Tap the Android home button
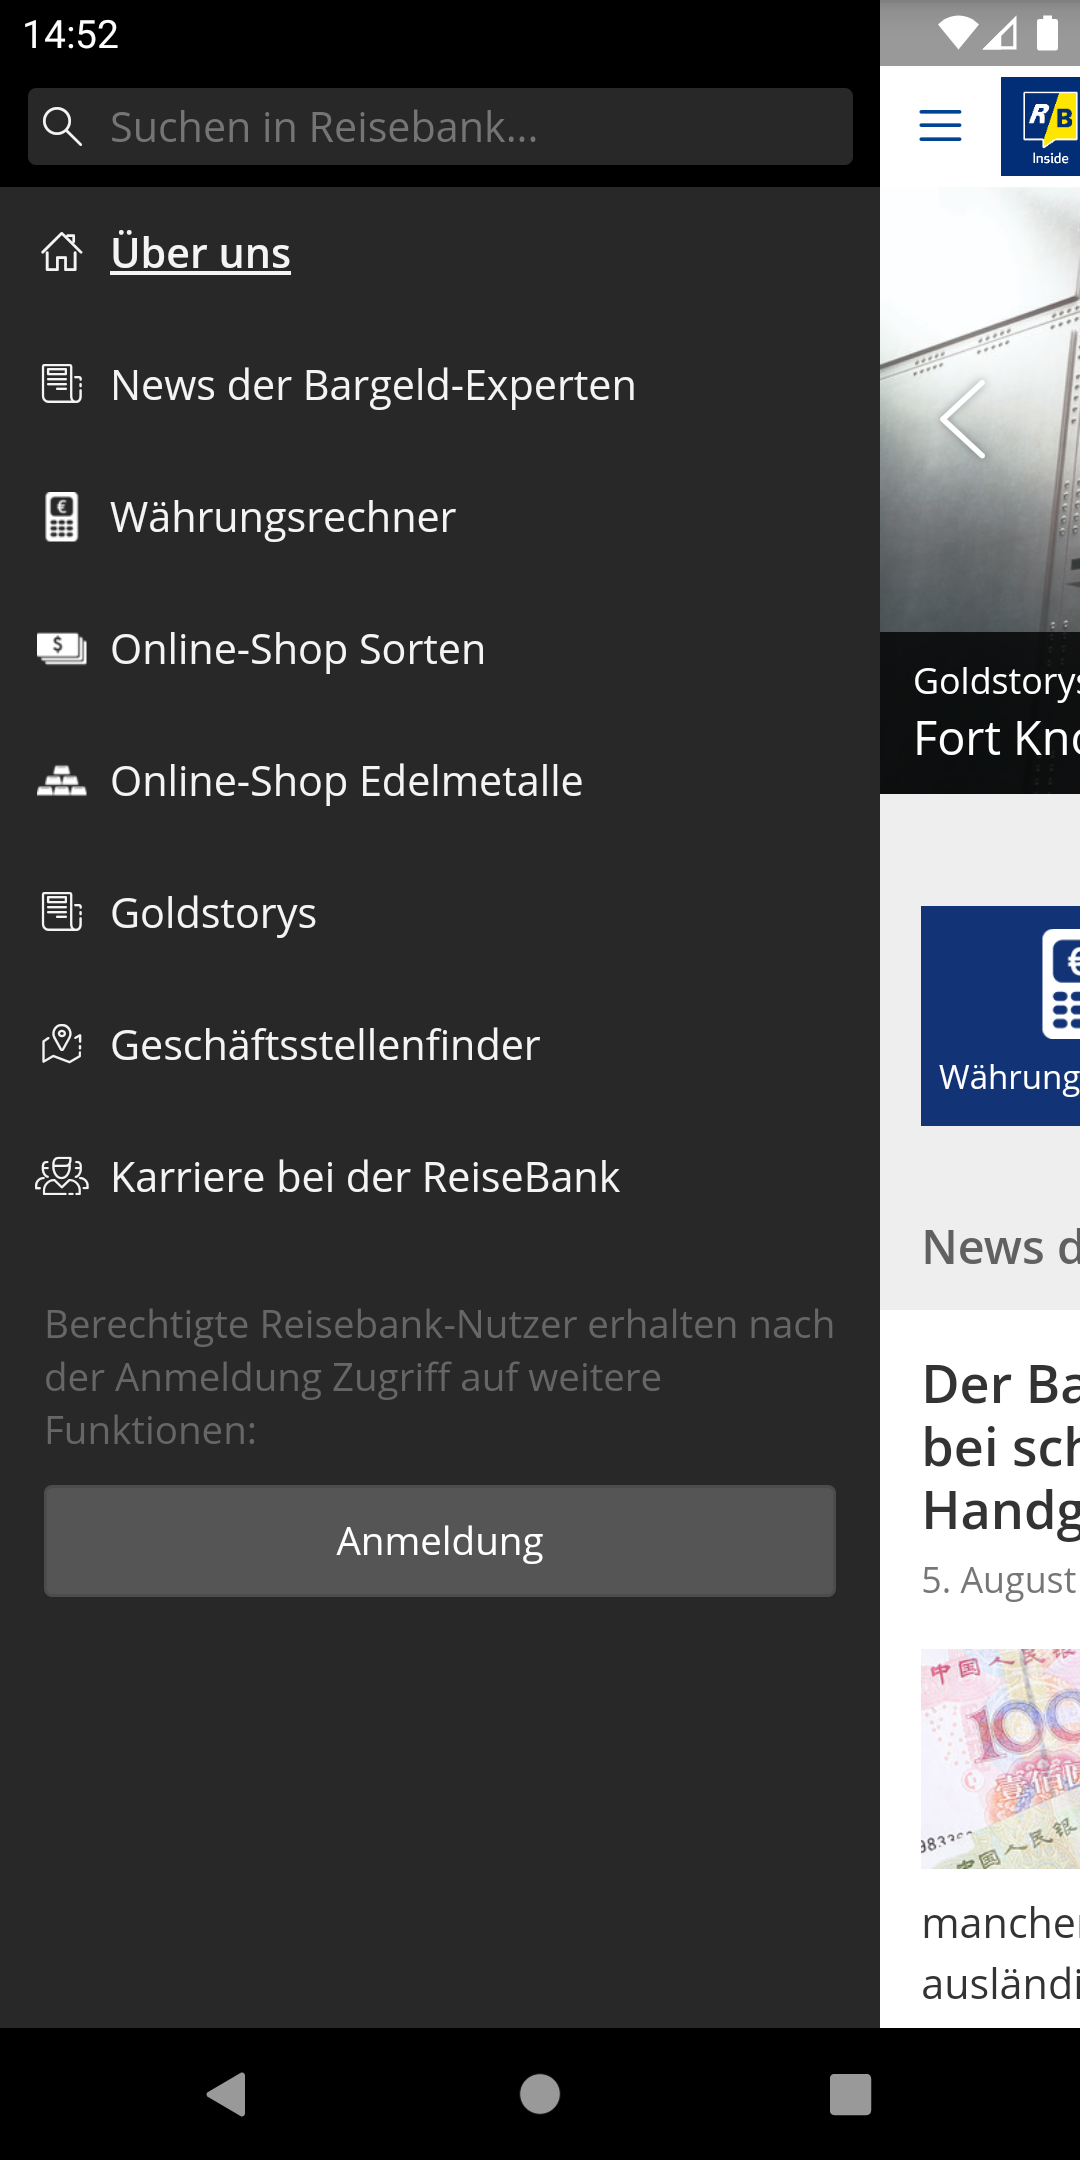The height and width of the screenshot is (2160, 1080). [540, 2094]
